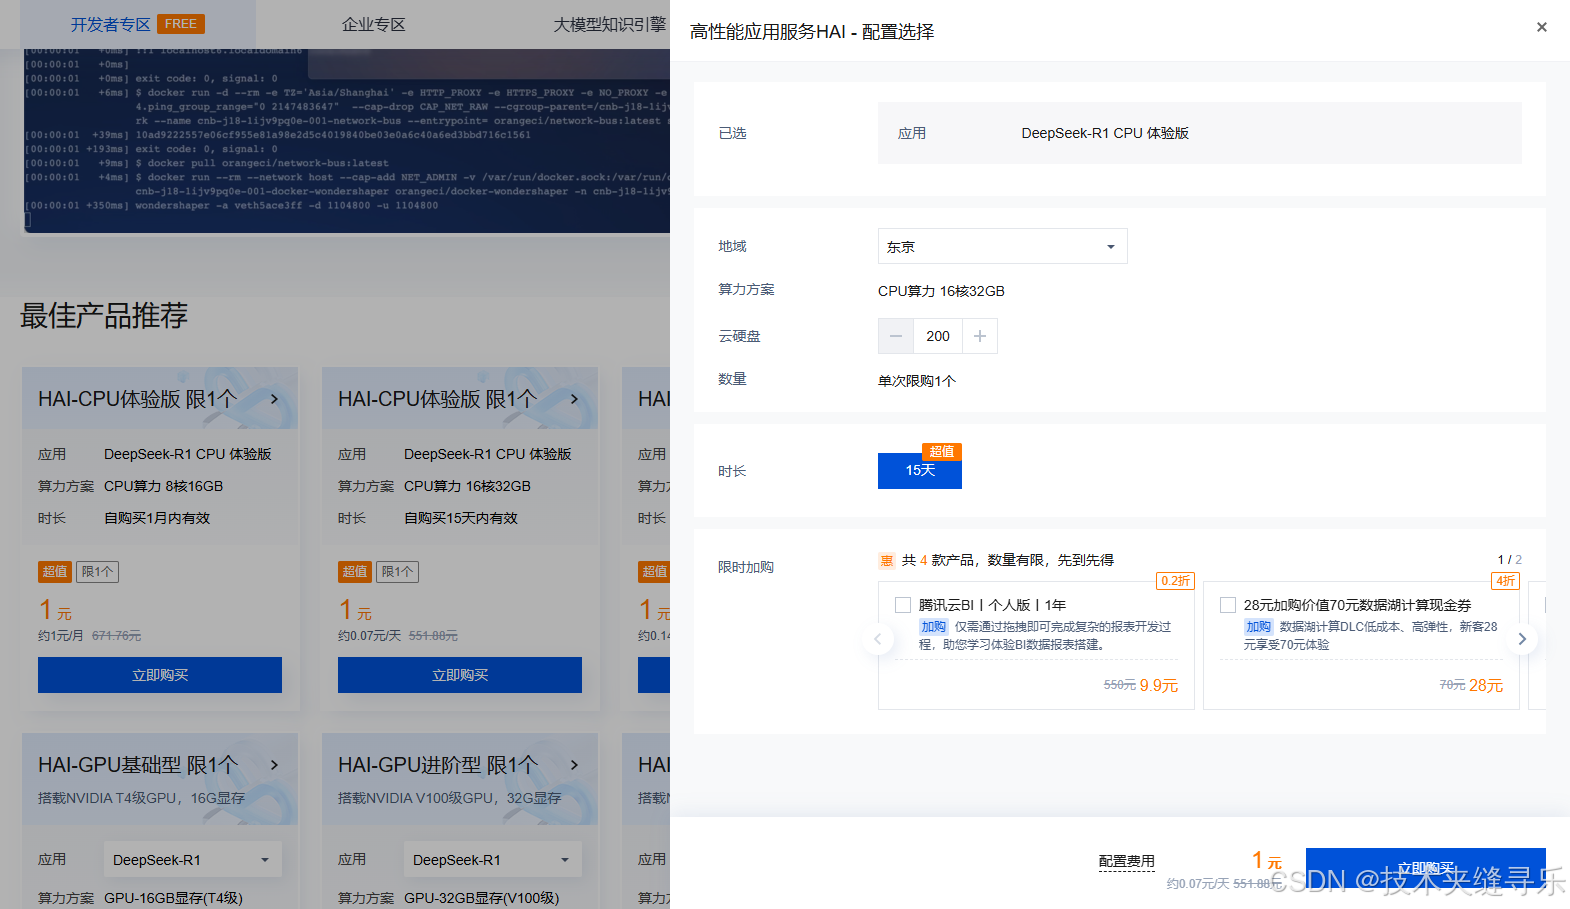1570x909 pixels.
Task: Click the cloud disk value field showing 200
Action: tap(938, 336)
